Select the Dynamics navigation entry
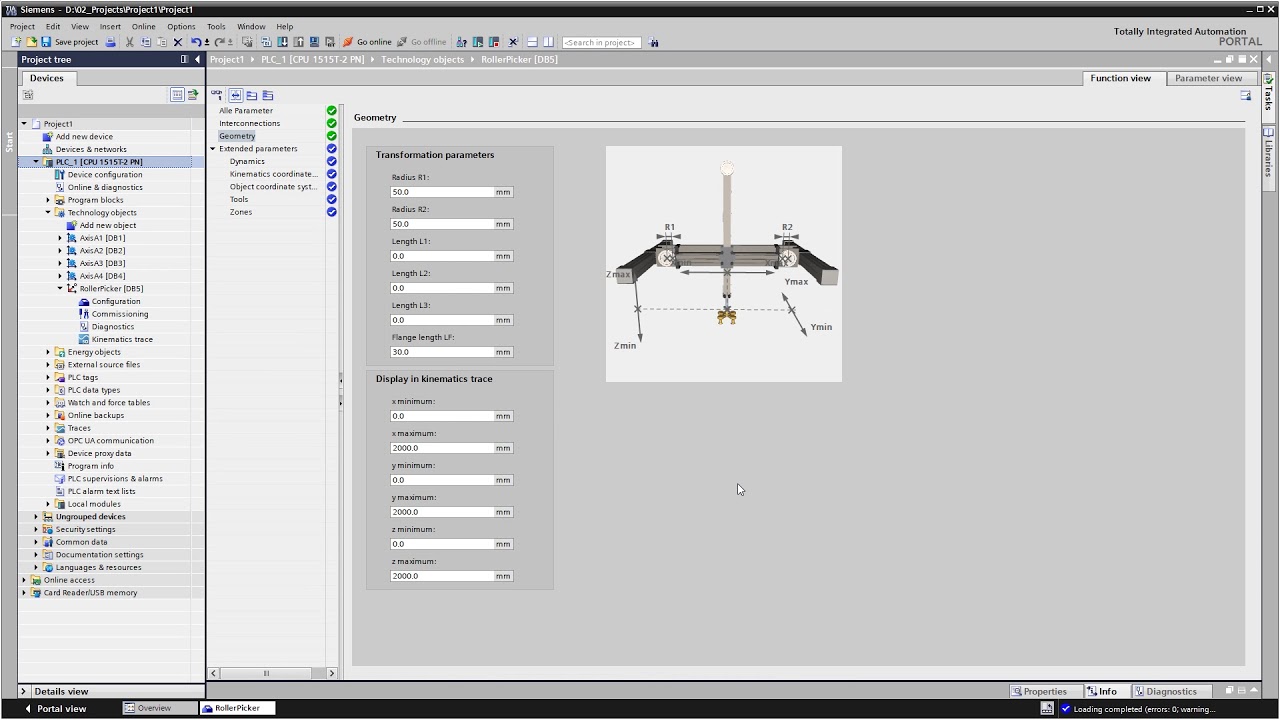 [x=247, y=161]
